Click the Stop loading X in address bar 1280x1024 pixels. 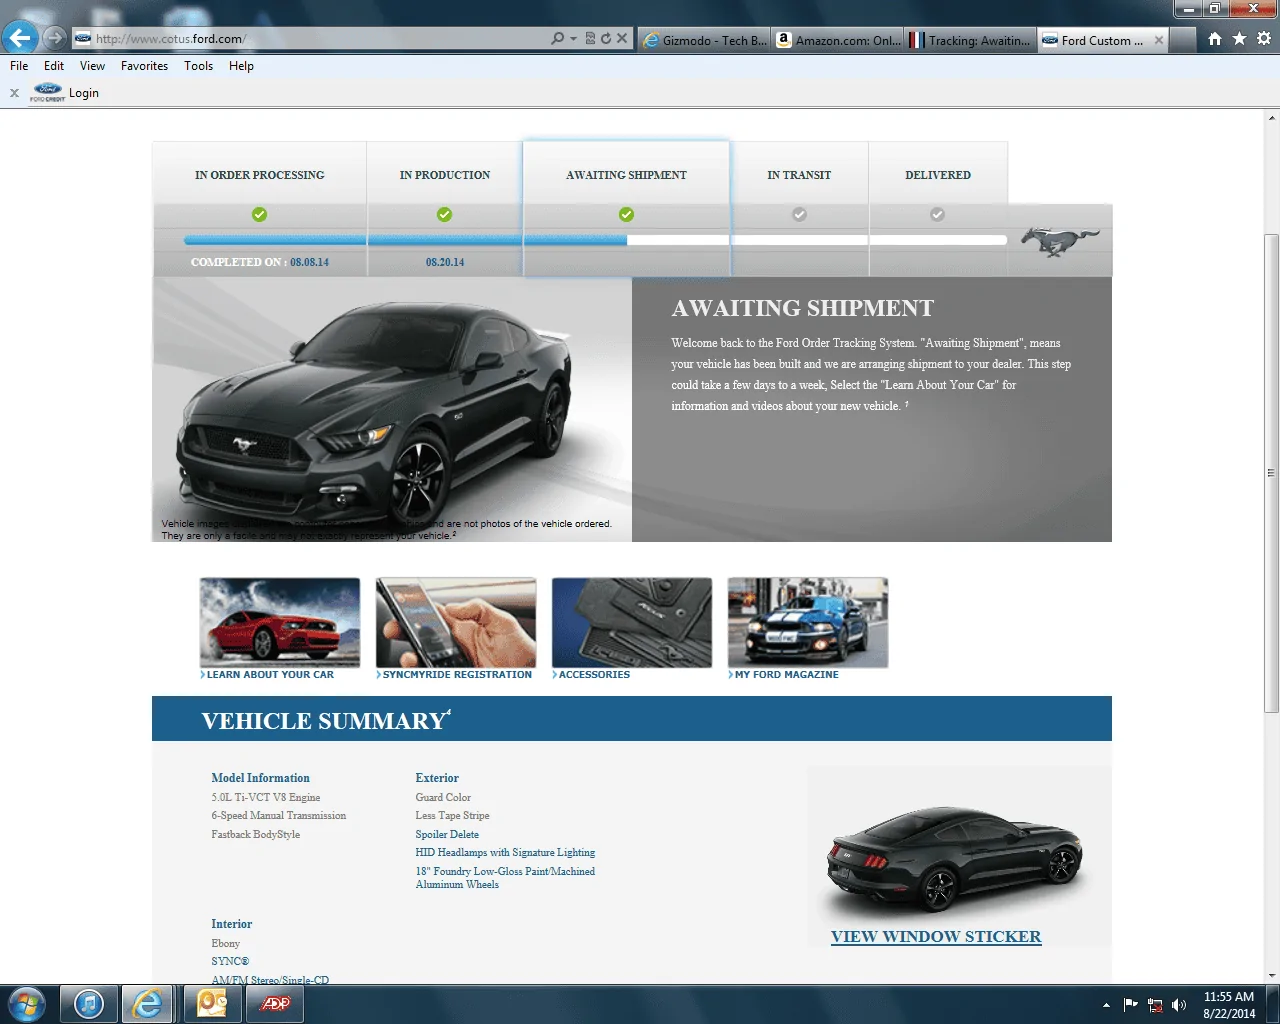[622, 39]
